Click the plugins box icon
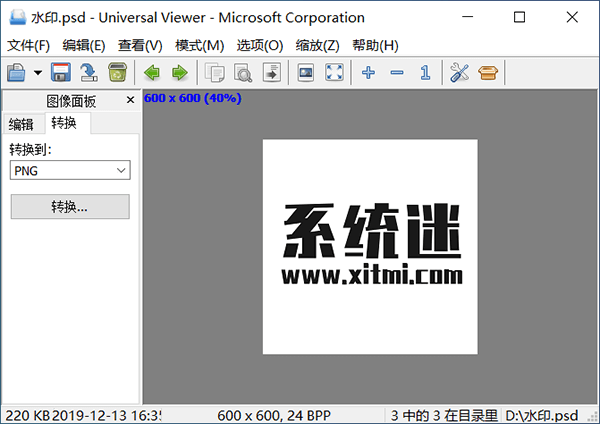Viewport: 600px width, 424px height. point(488,72)
